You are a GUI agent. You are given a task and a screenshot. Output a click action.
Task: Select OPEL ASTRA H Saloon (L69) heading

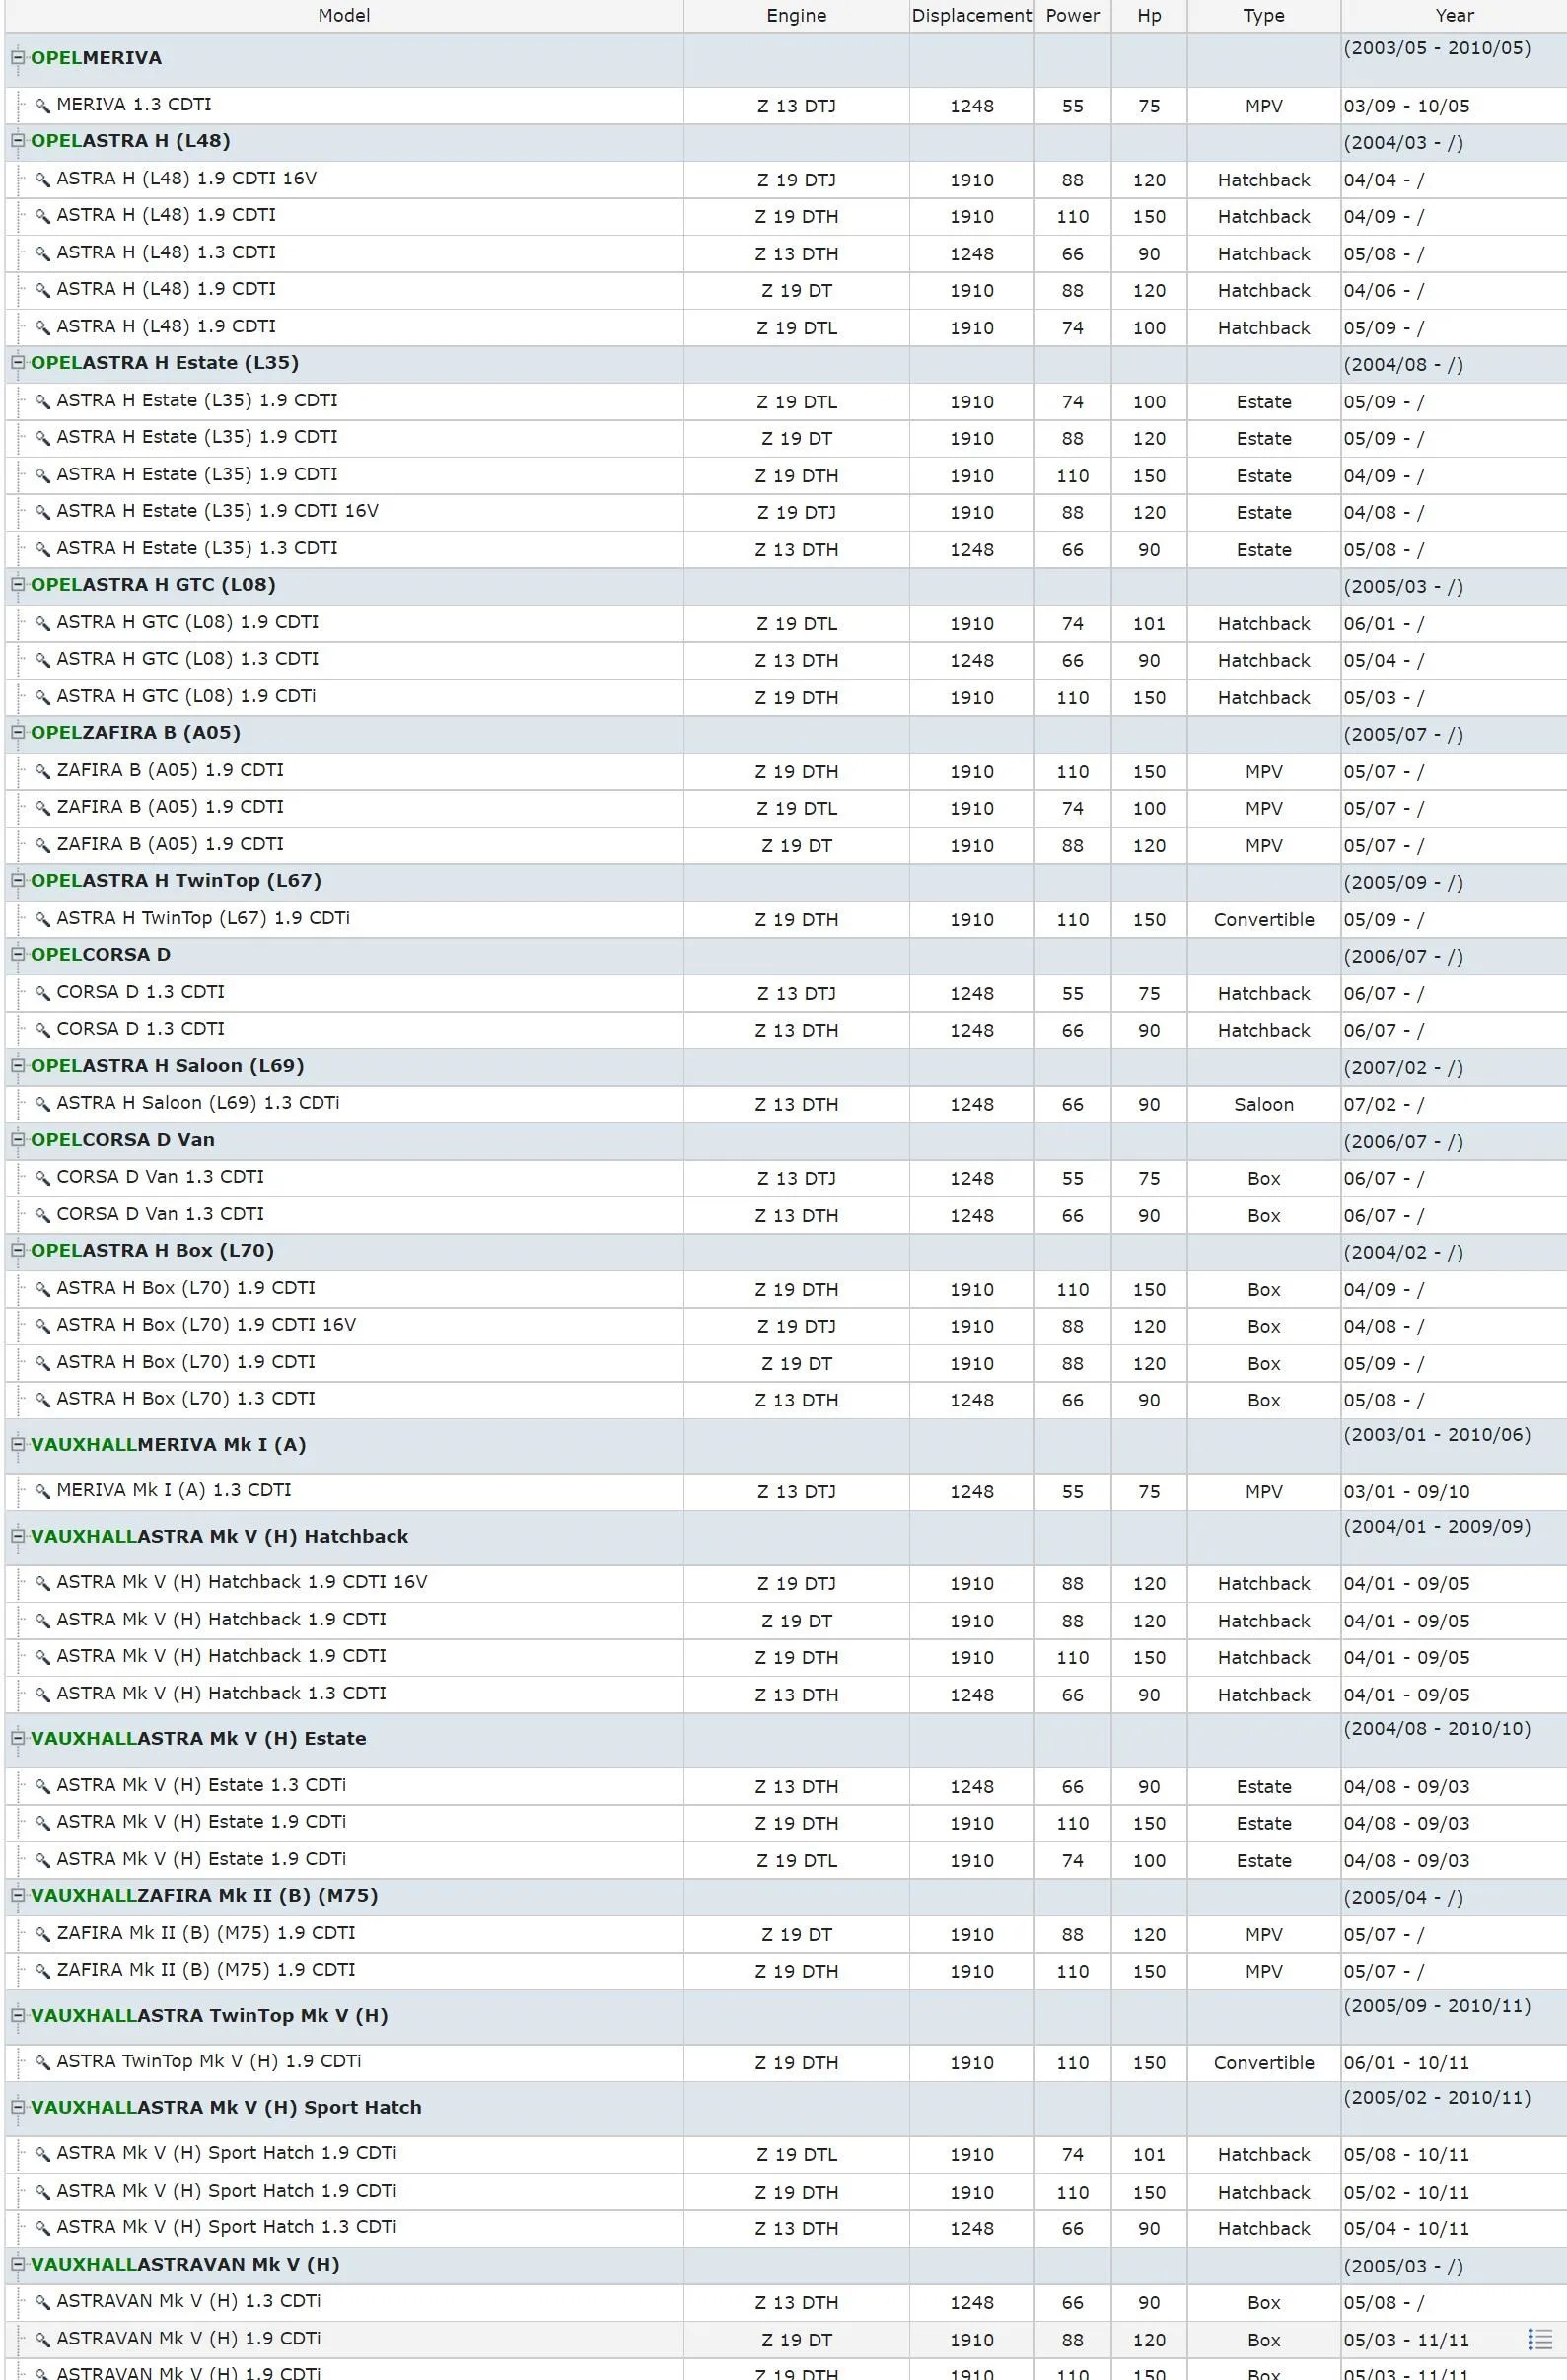pos(167,1066)
